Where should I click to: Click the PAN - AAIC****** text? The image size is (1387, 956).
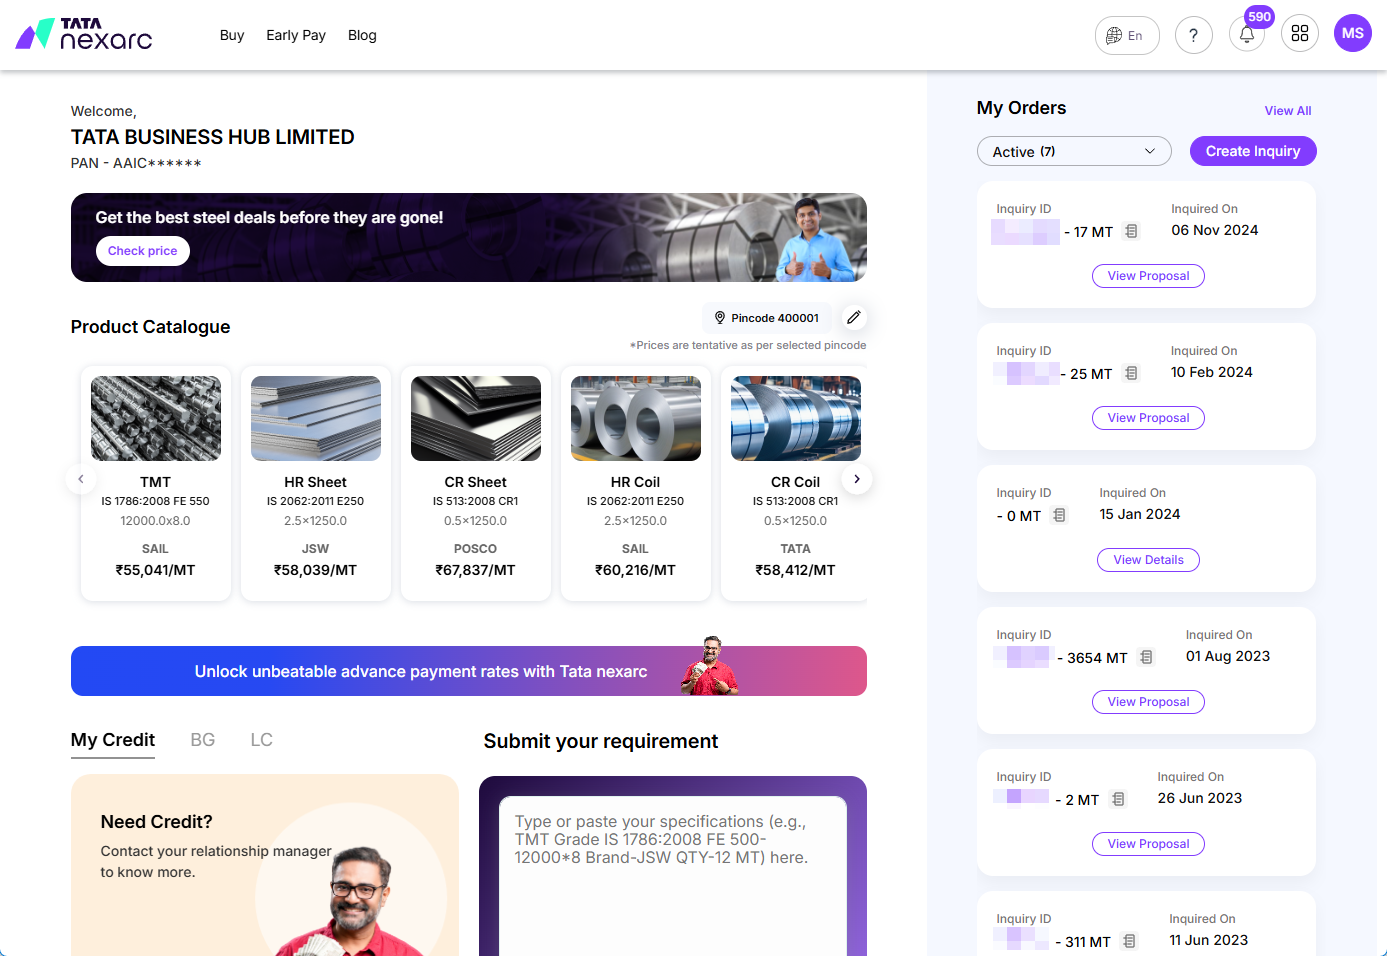(x=136, y=163)
